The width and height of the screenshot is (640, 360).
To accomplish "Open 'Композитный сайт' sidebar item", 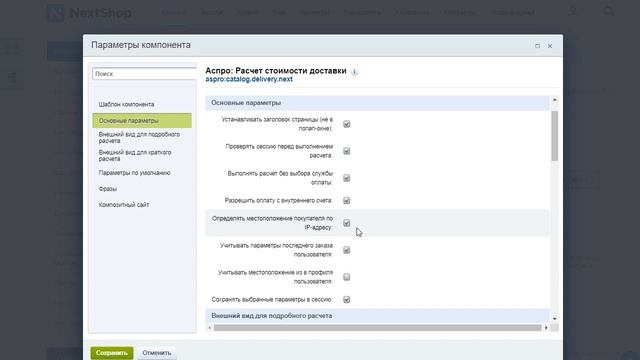I will (x=124, y=205).
